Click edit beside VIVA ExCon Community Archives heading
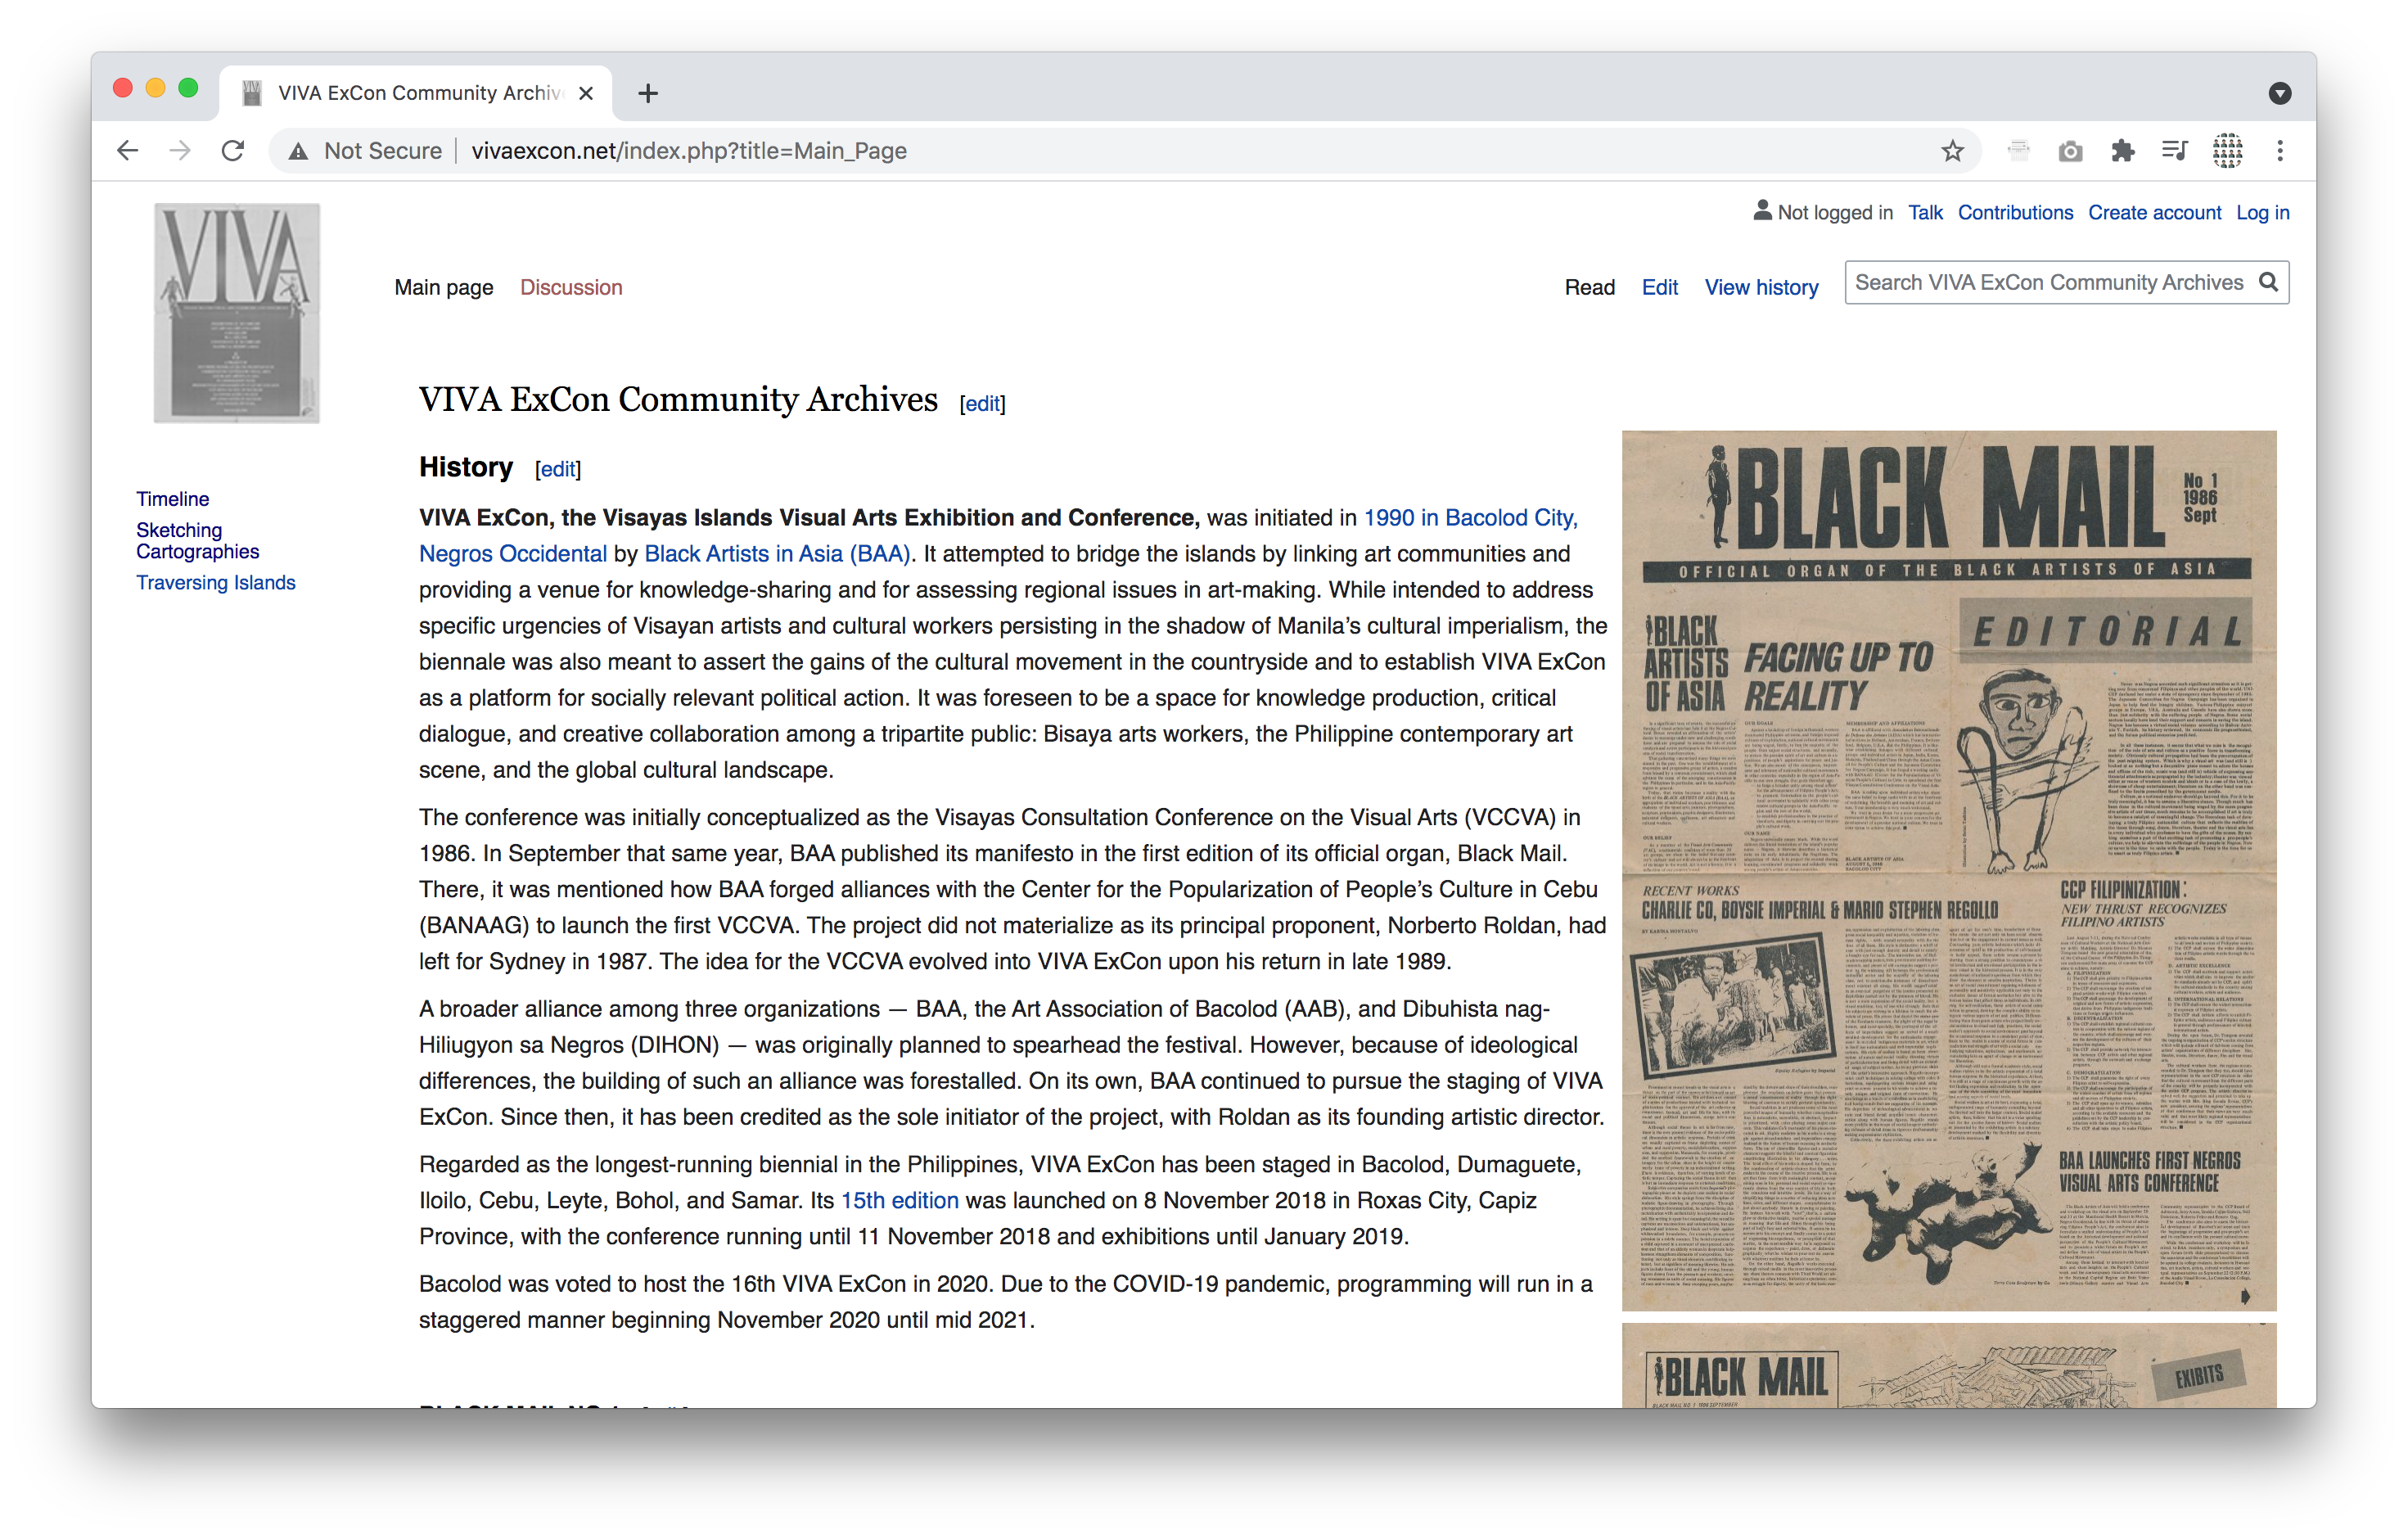This screenshot has width=2408, height=1539. click(x=982, y=404)
